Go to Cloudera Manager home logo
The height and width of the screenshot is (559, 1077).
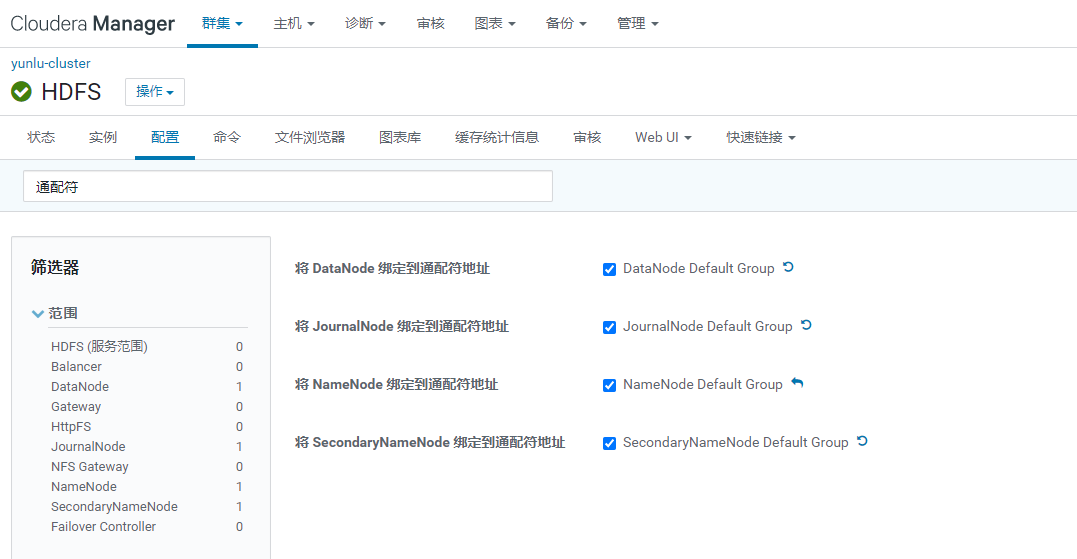coord(93,23)
